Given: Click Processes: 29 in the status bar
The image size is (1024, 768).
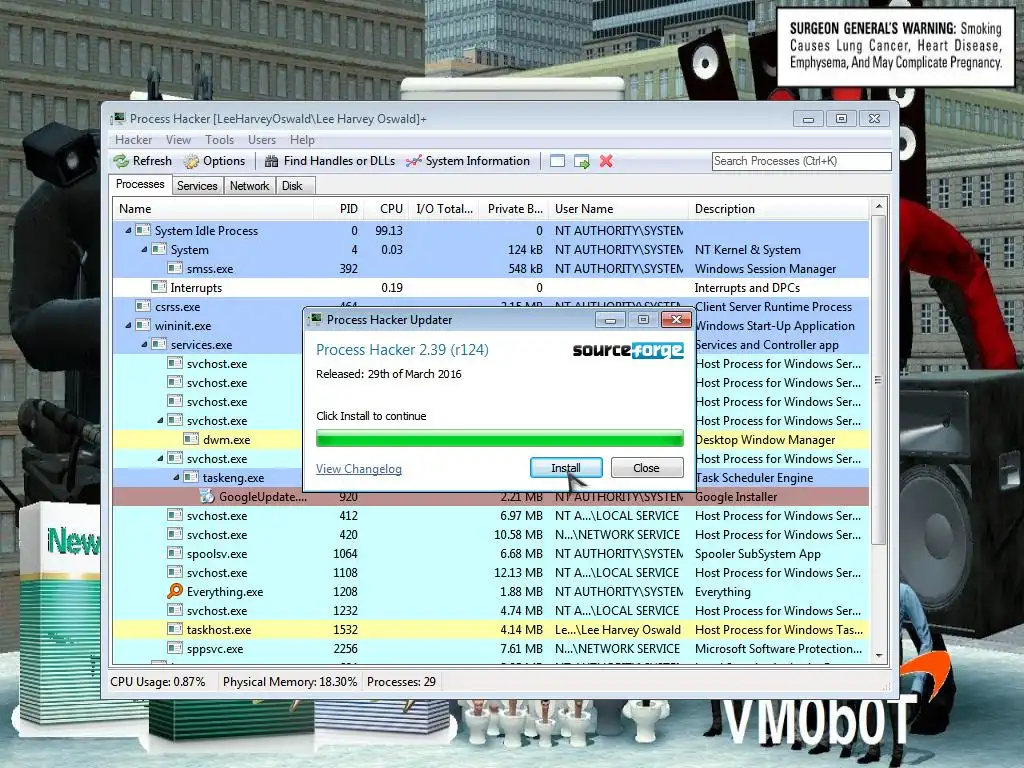Looking at the screenshot, I should [401, 682].
